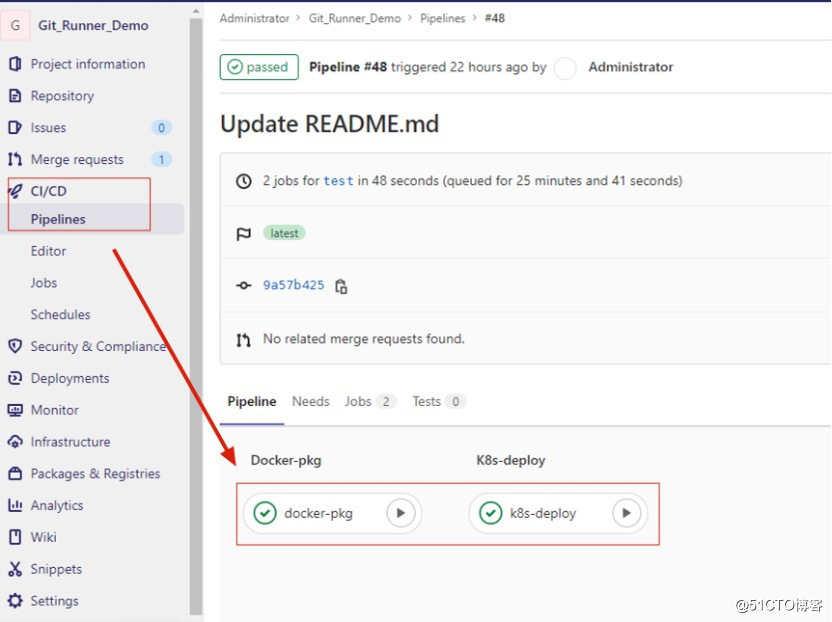Switch to the Jobs tab
The width and height of the screenshot is (832, 622).
[x=370, y=402]
